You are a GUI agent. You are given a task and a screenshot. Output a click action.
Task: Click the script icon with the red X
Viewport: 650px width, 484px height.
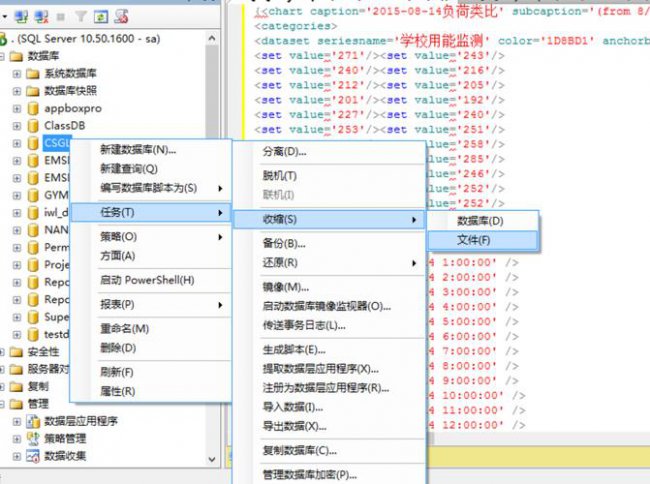[121, 17]
